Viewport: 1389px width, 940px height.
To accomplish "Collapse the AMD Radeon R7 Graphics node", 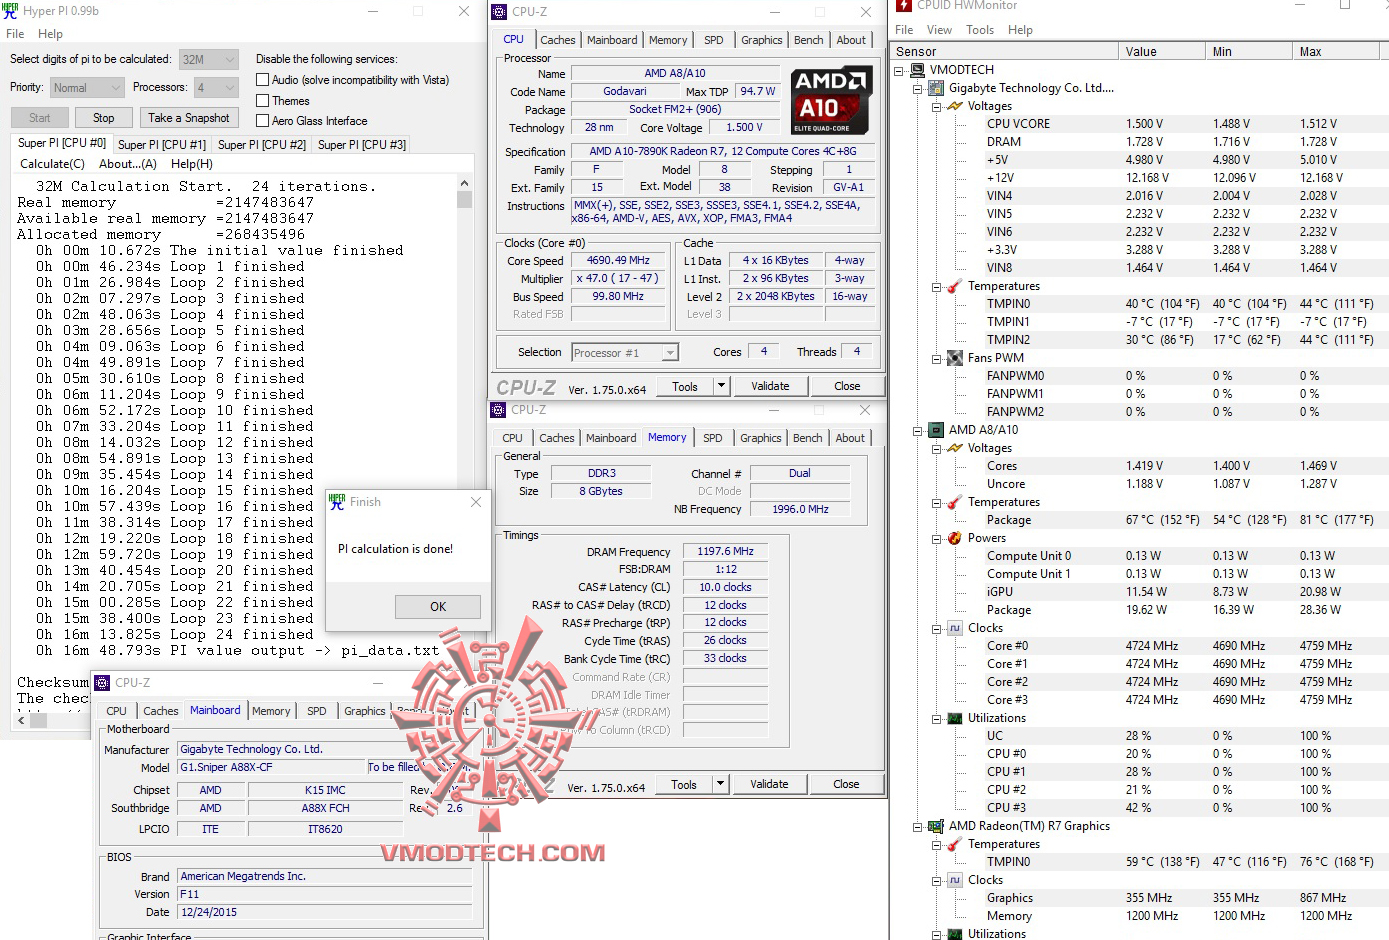I will (x=917, y=827).
